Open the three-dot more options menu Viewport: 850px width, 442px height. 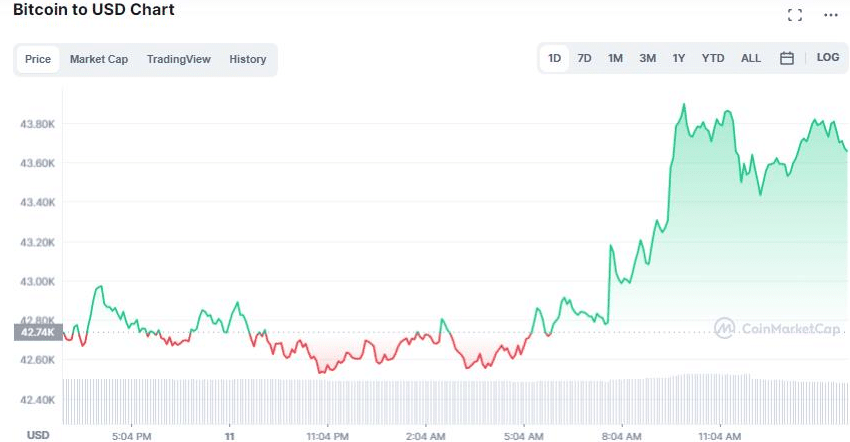click(830, 15)
